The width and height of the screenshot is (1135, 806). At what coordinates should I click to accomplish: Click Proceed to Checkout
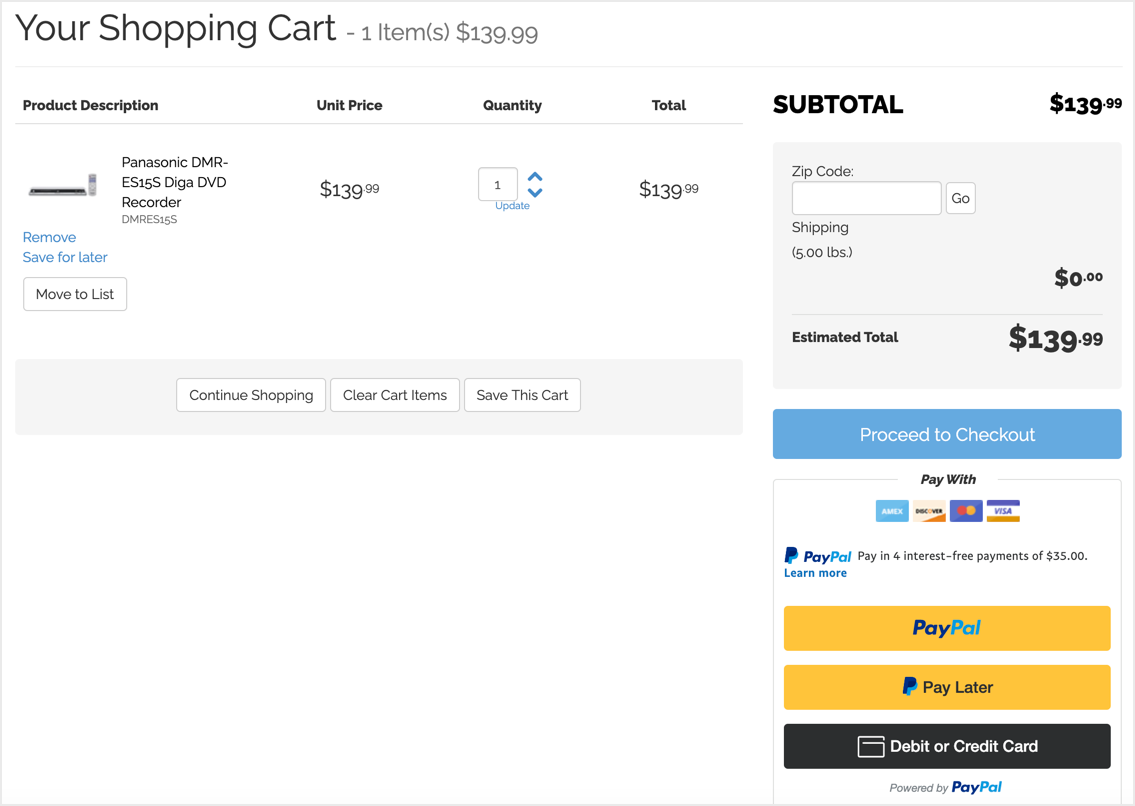click(946, 433)
